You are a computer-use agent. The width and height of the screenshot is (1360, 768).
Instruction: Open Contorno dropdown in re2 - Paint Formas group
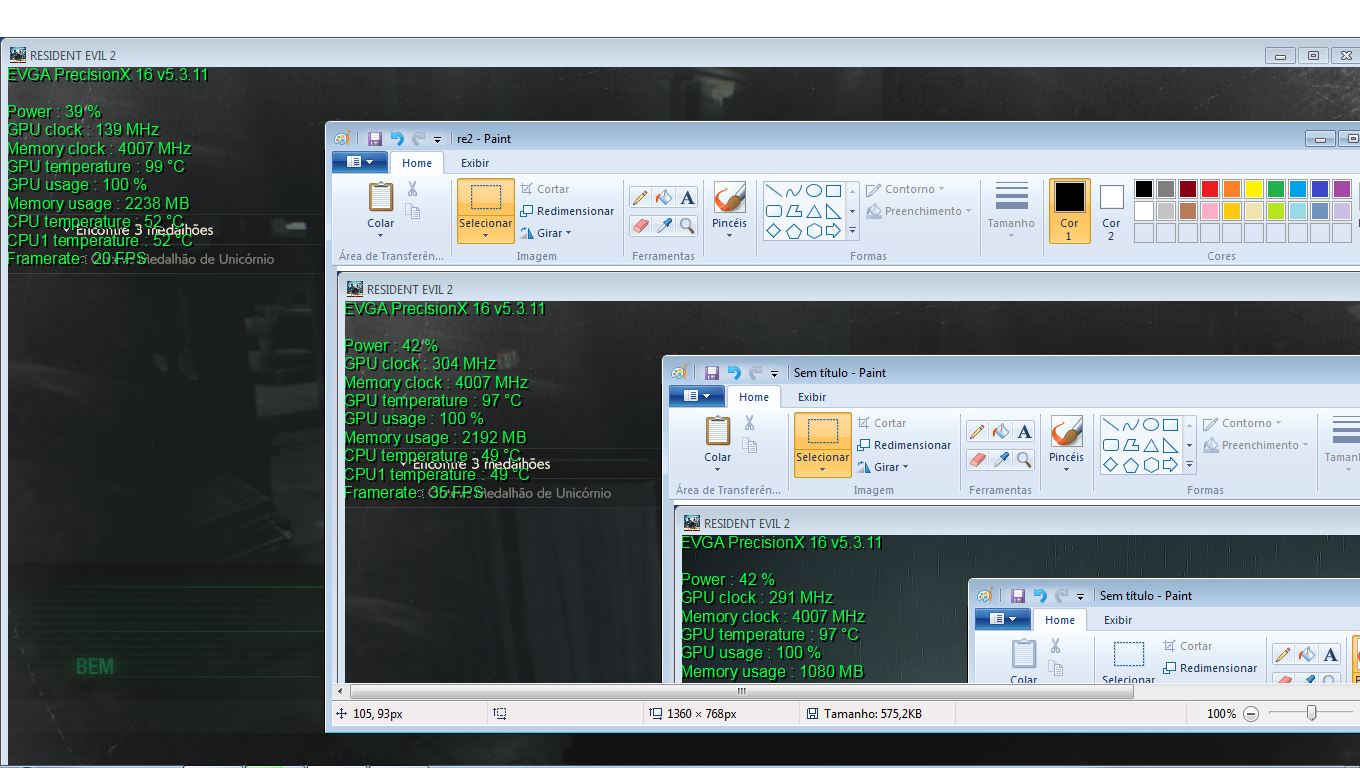906,189
